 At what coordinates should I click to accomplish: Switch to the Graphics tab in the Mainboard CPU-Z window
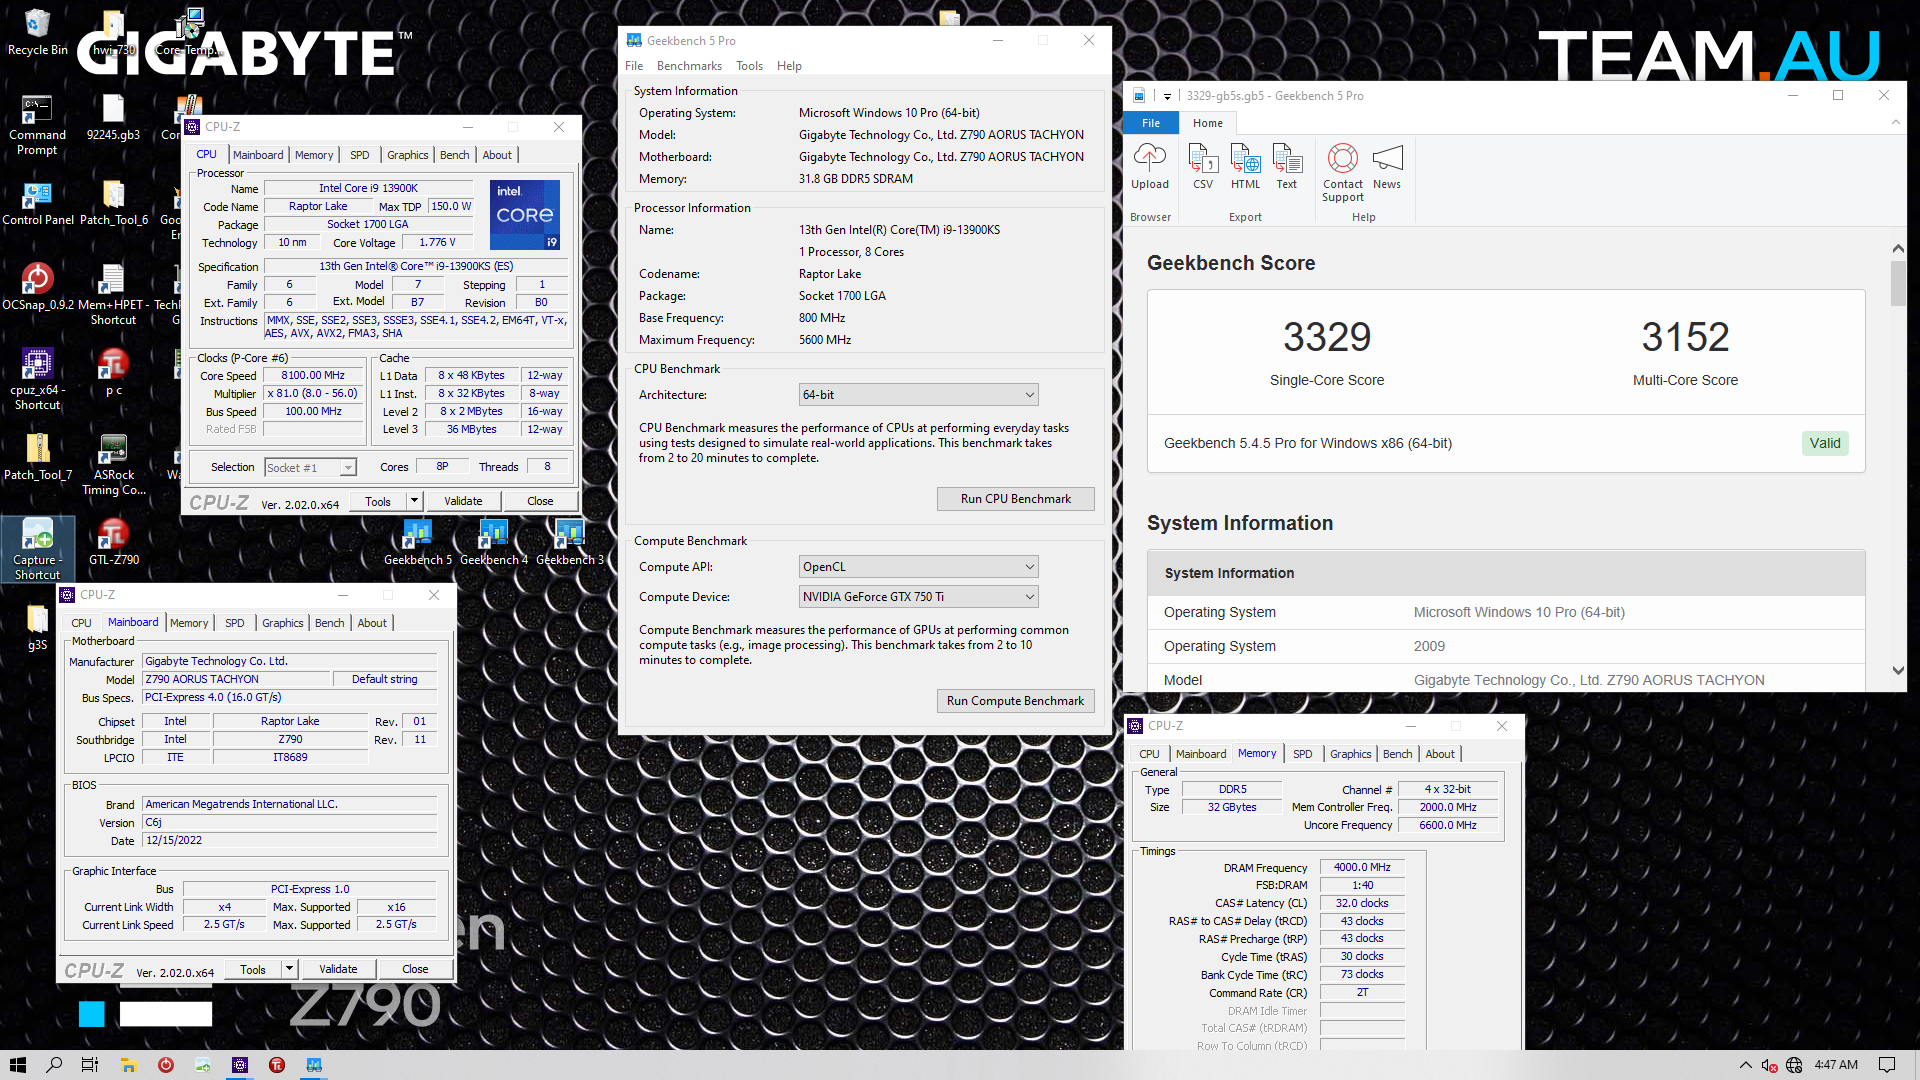tap(282, 623)
